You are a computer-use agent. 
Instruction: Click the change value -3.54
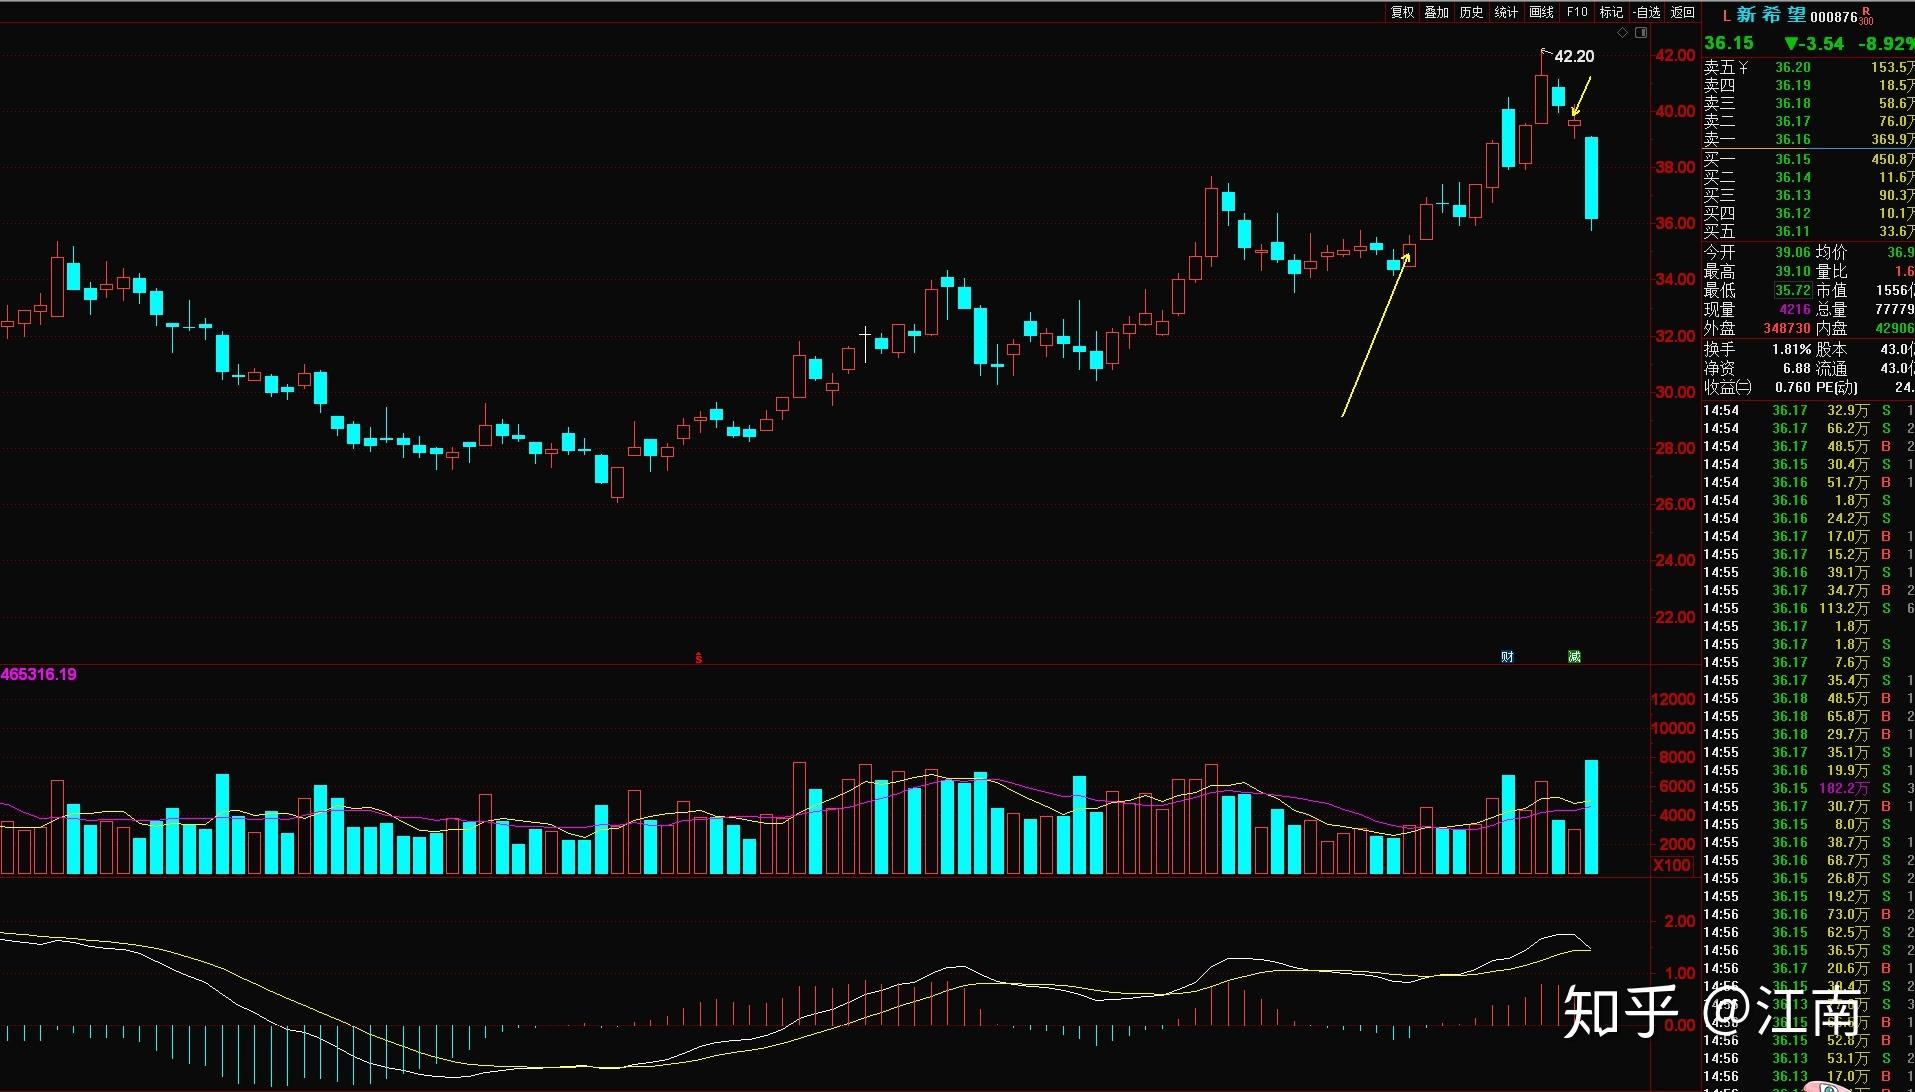1814,44
